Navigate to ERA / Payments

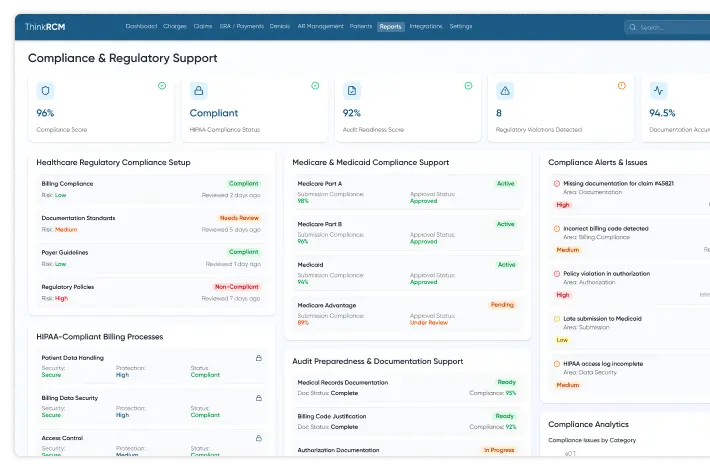(x=242, y=26)
